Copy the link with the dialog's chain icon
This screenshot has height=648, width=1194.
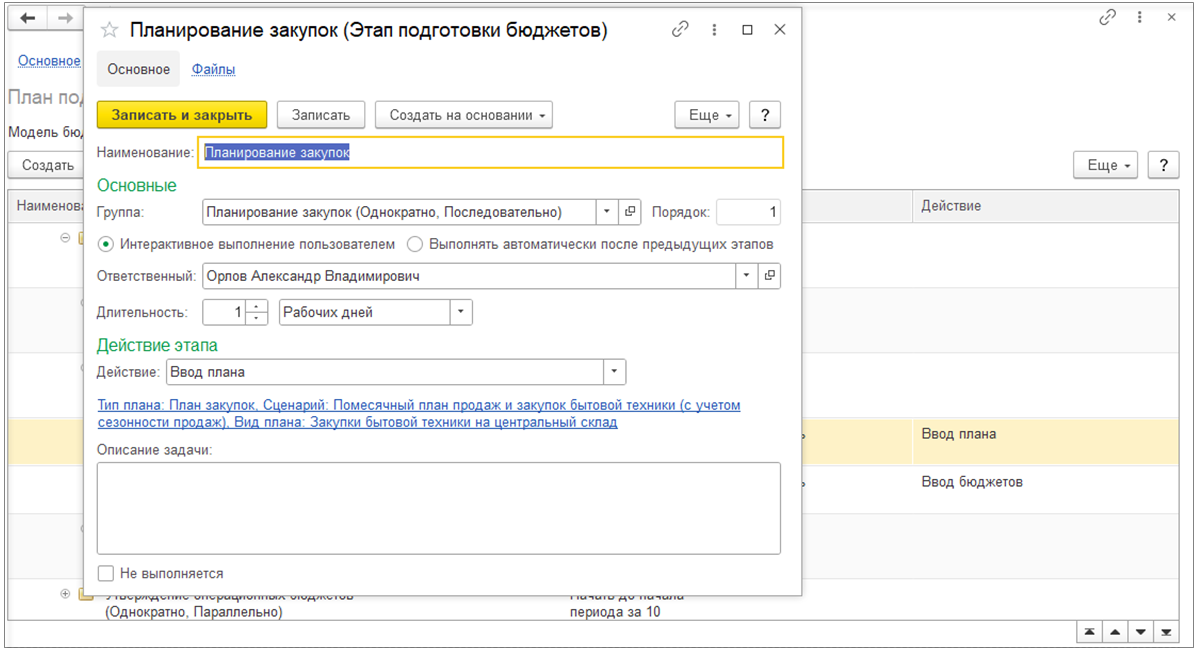tap(680, 30)
